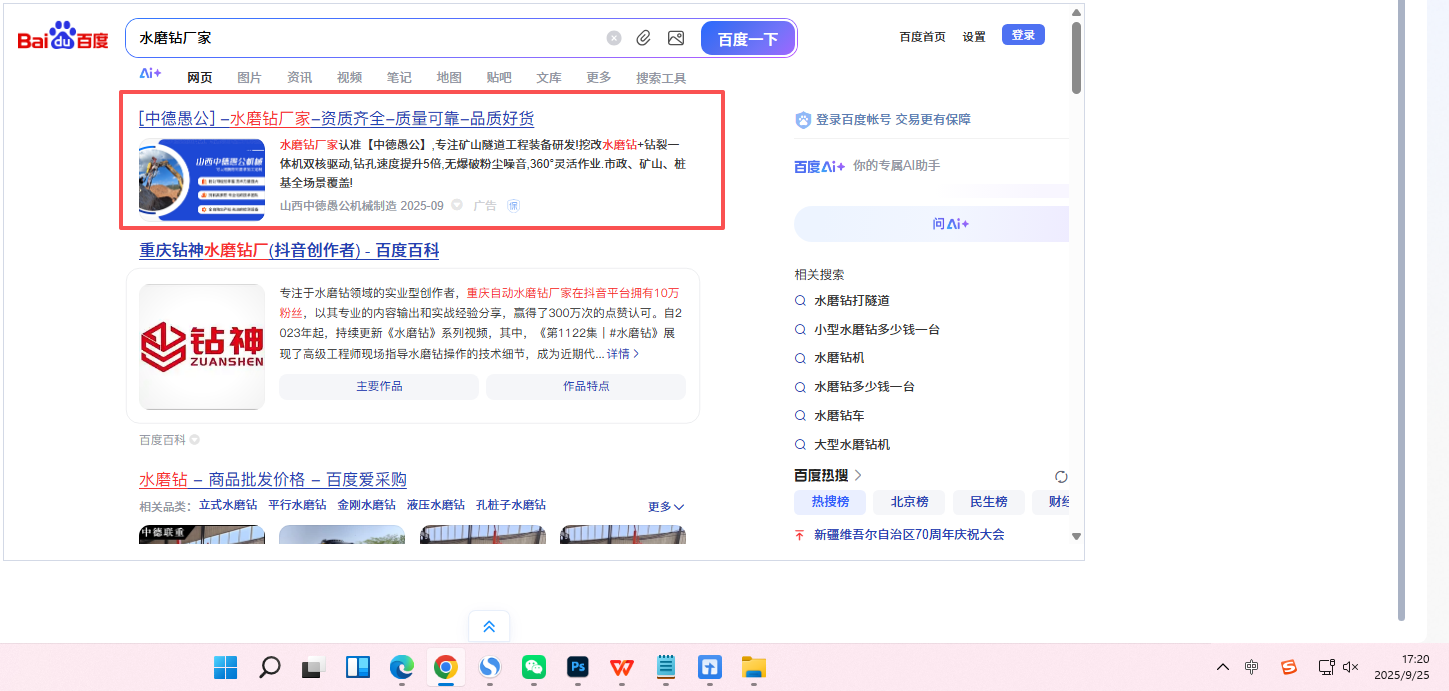Open the ad feedback dropdown arrow
This screenshot has width=1449, height=691.
click(457, 205)
